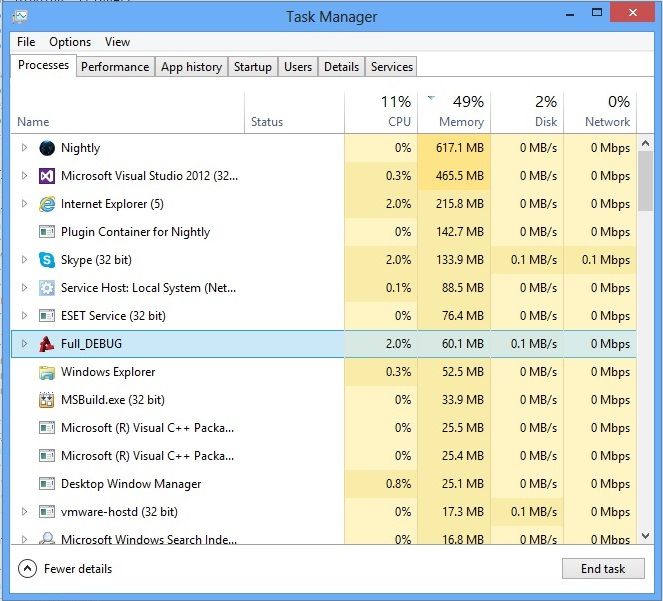Image resolution: width=663 pixels, height=601 pixels.
Task: Expand the Internet Explorer process group
Action: click(x=25, y=204)
